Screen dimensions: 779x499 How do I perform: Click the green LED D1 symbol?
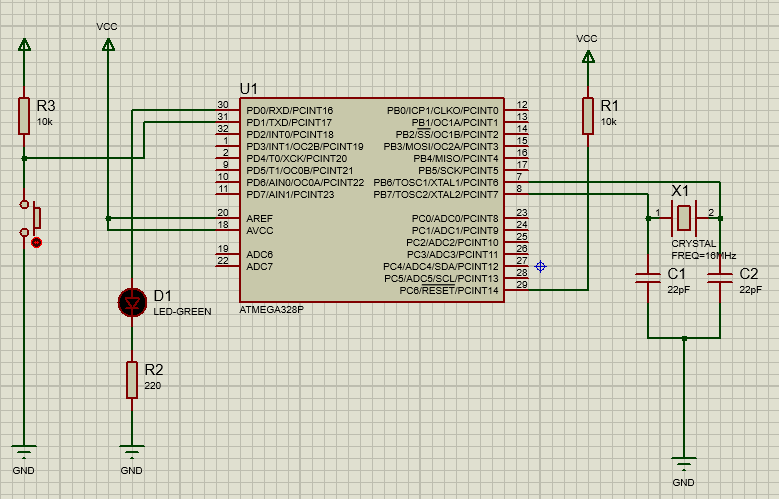(131, 300)
